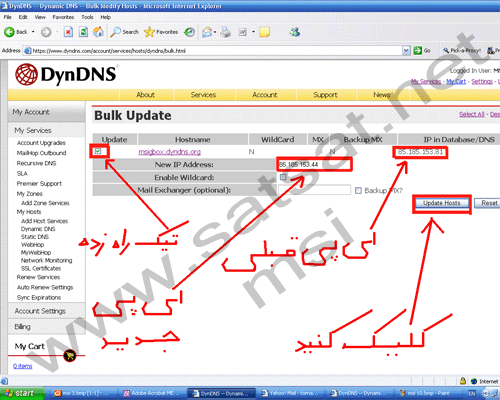The image size is (500, 400).
Task: Click the Update Hosts button
Action: [x=442, y=203]
